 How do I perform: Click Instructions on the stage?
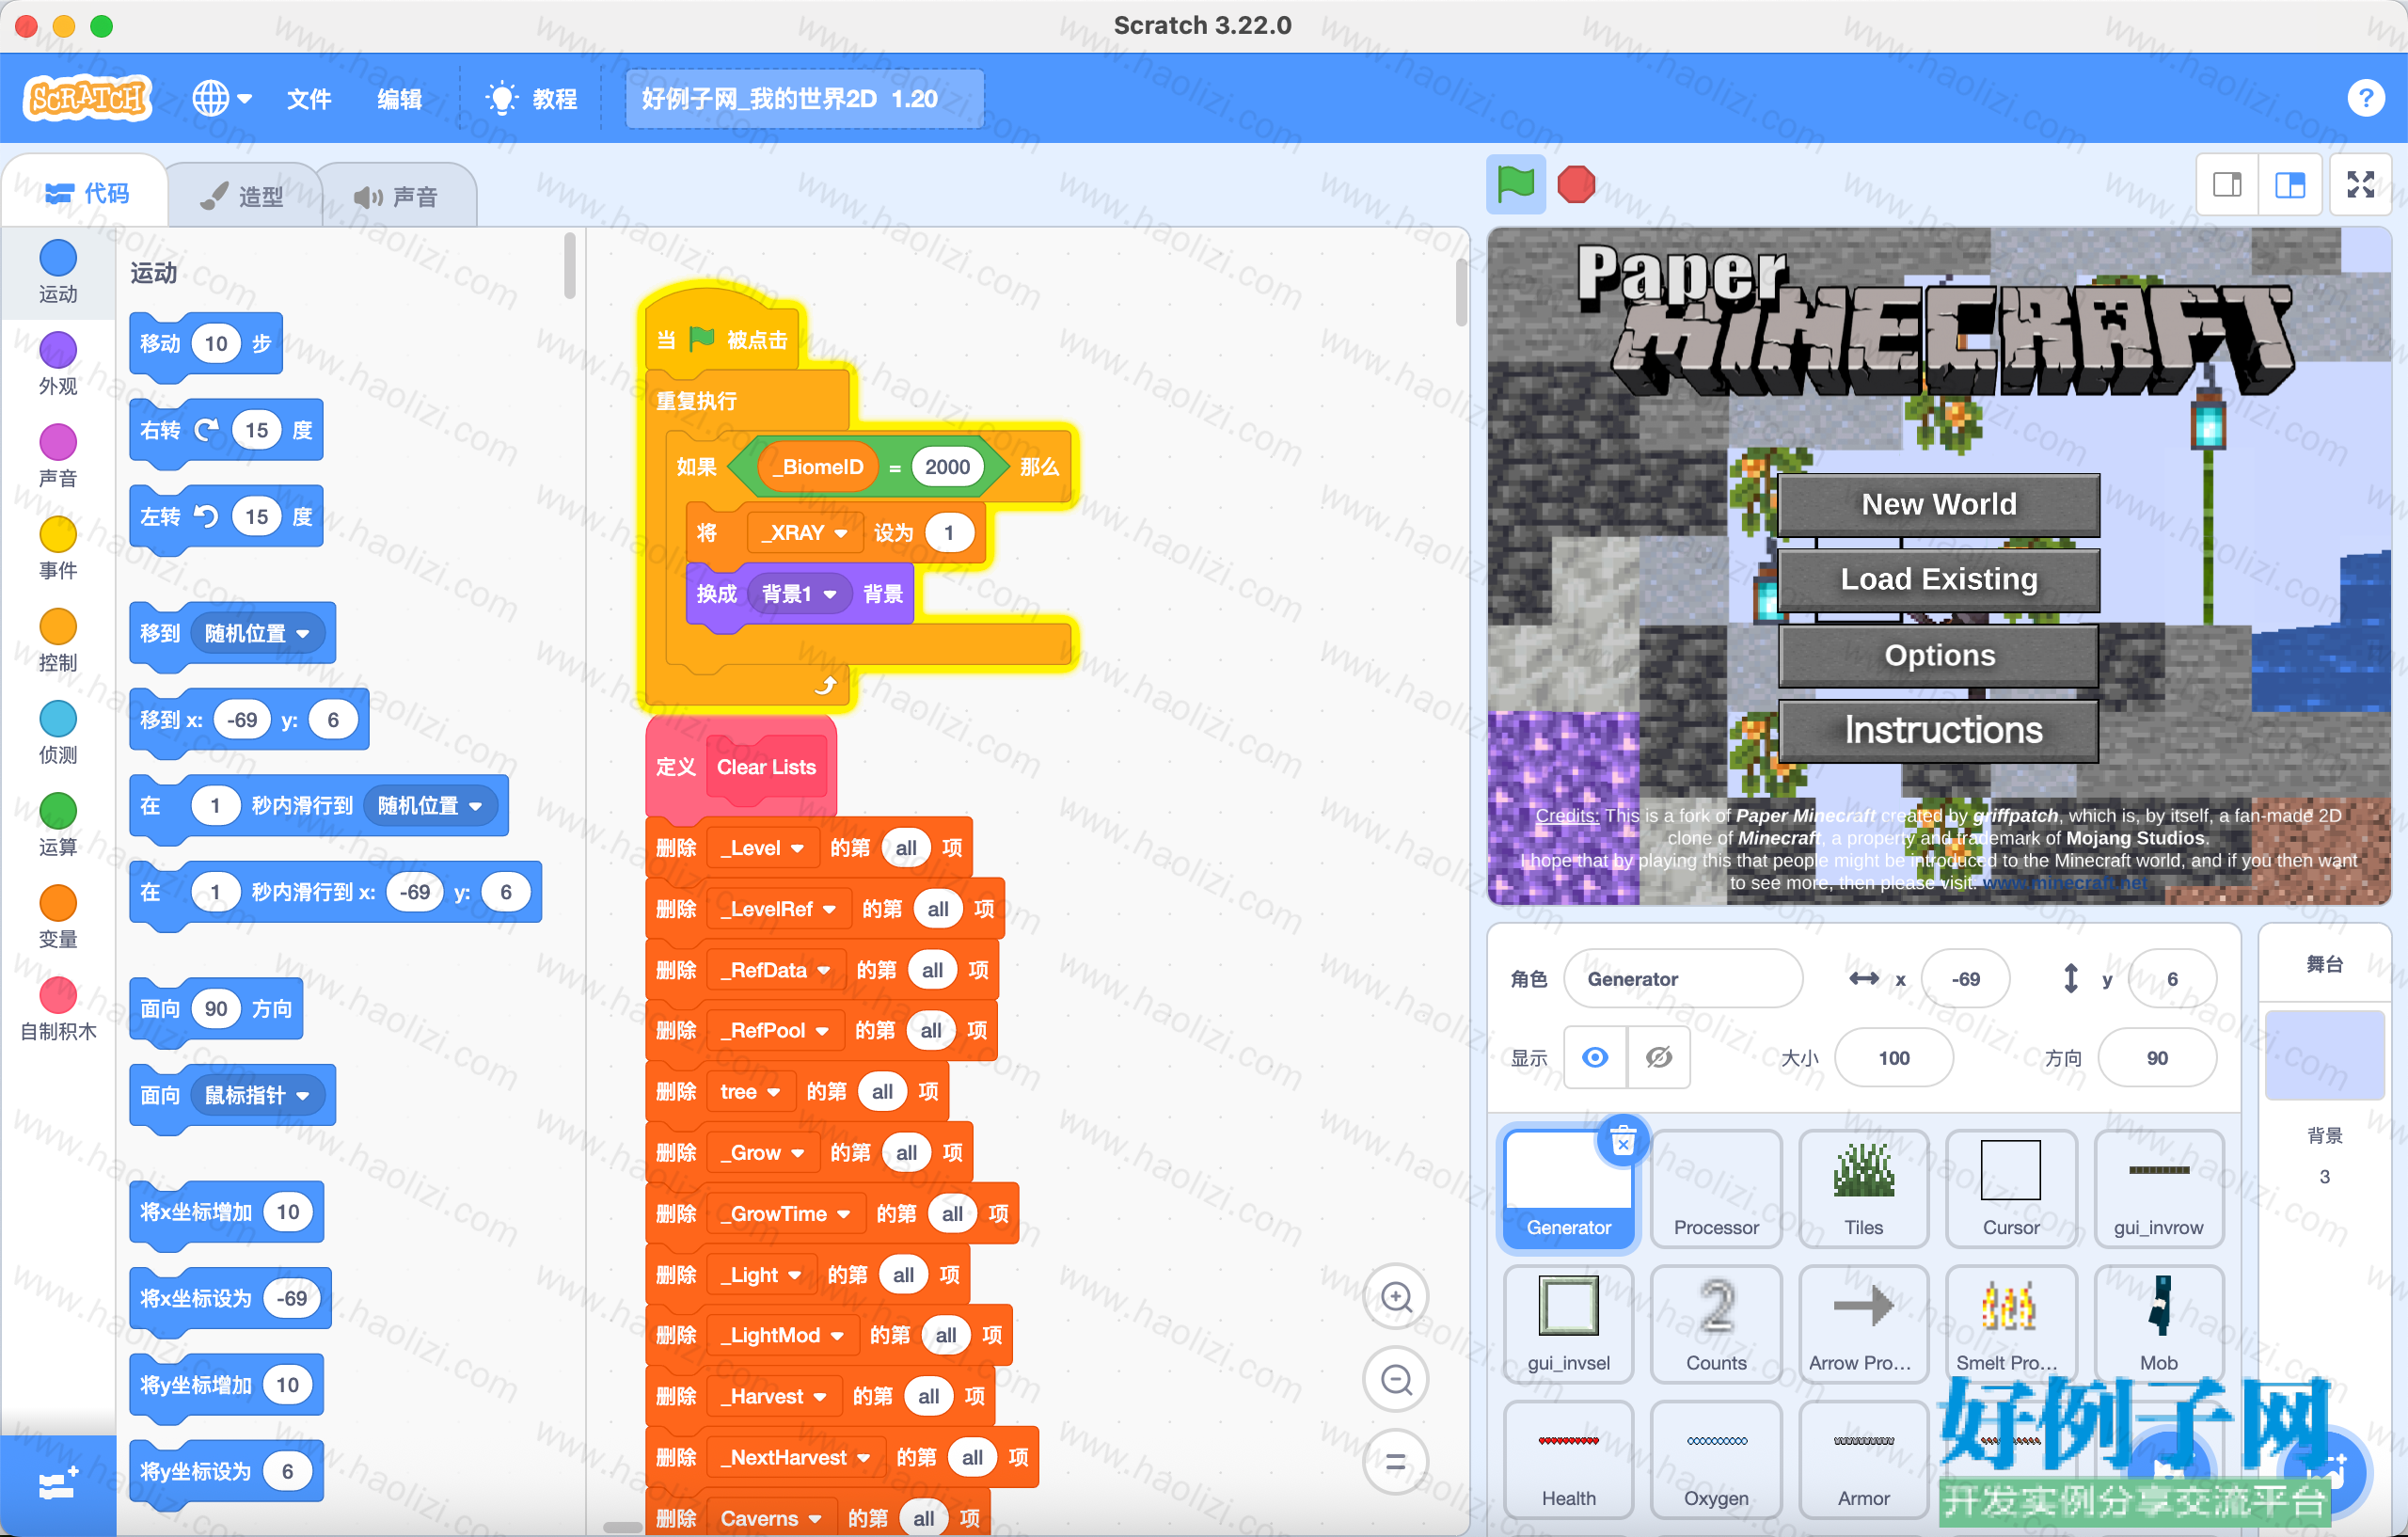coord(1938,731)
